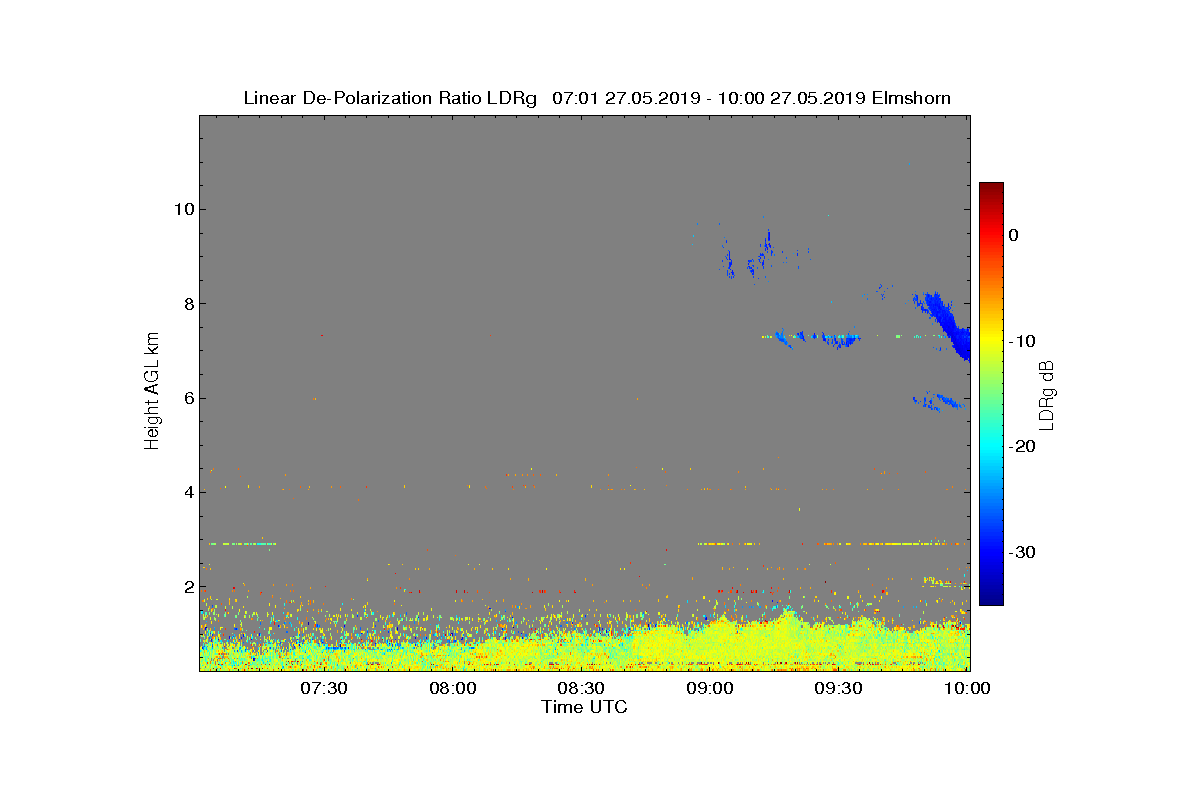
Task: Click the colorbar tick label -10
Action: pyautogui.click(x=1021, y=341)
